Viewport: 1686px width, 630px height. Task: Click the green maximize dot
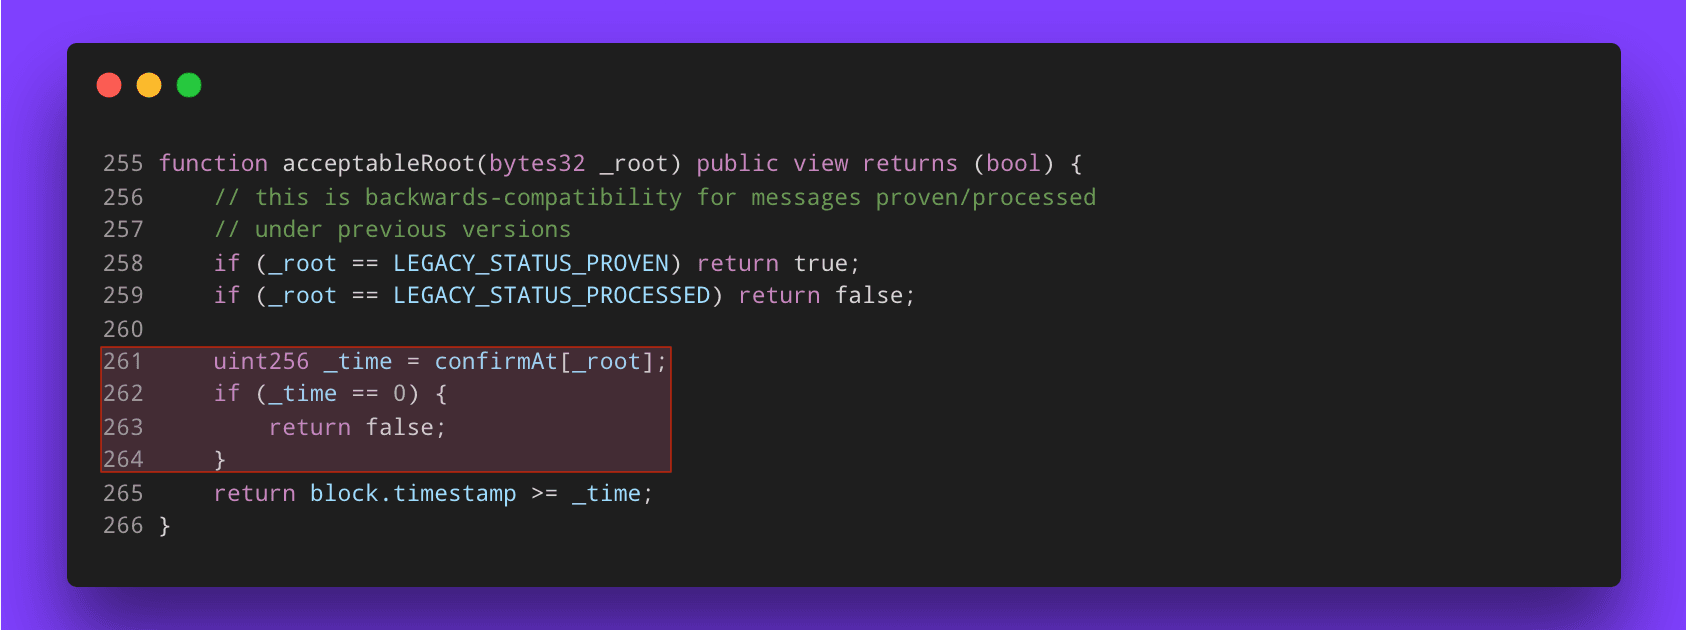[x=189, y=85]
